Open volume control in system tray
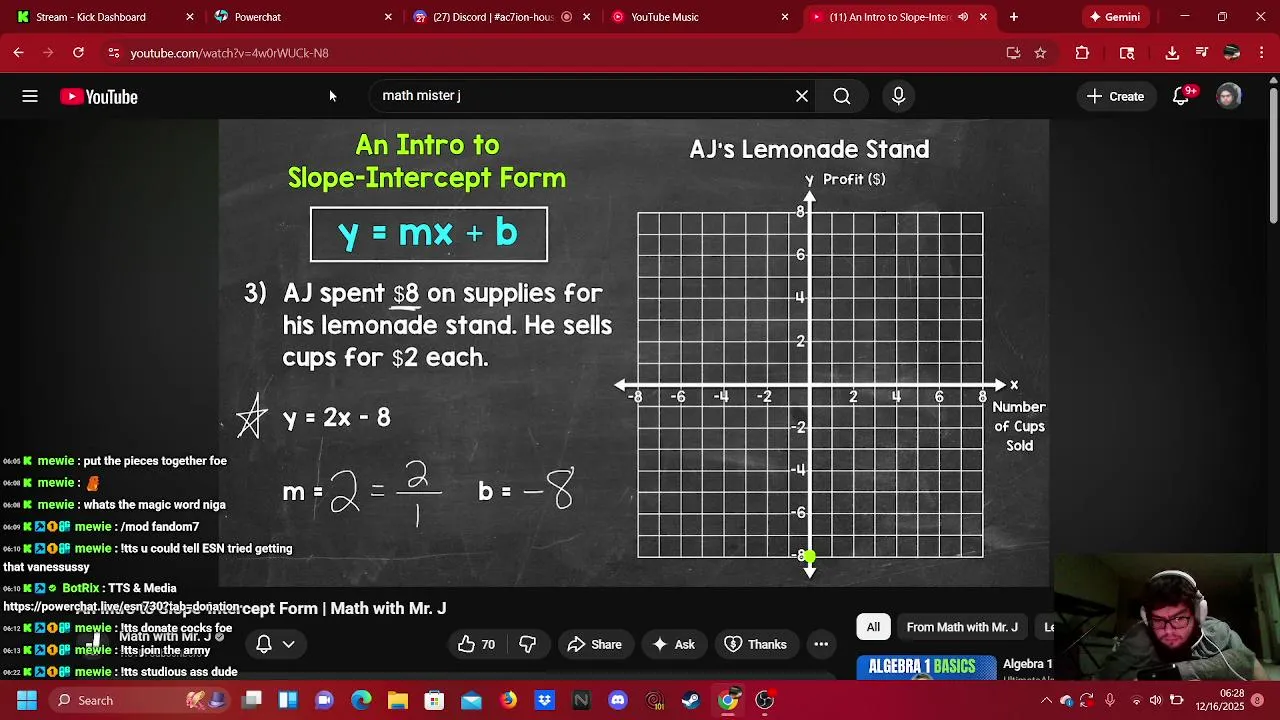1280x720 pixels. [x=1156, y=700]
